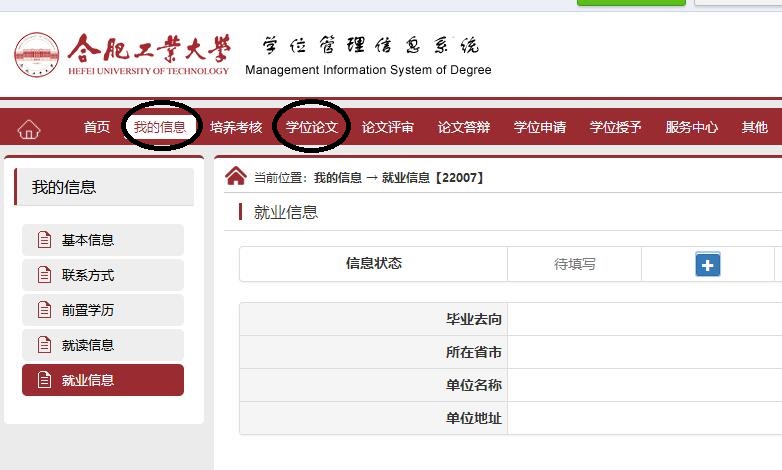Open the 学位申请 menu
The width and height of the screenshot is (782, 470).
(540, 128)
